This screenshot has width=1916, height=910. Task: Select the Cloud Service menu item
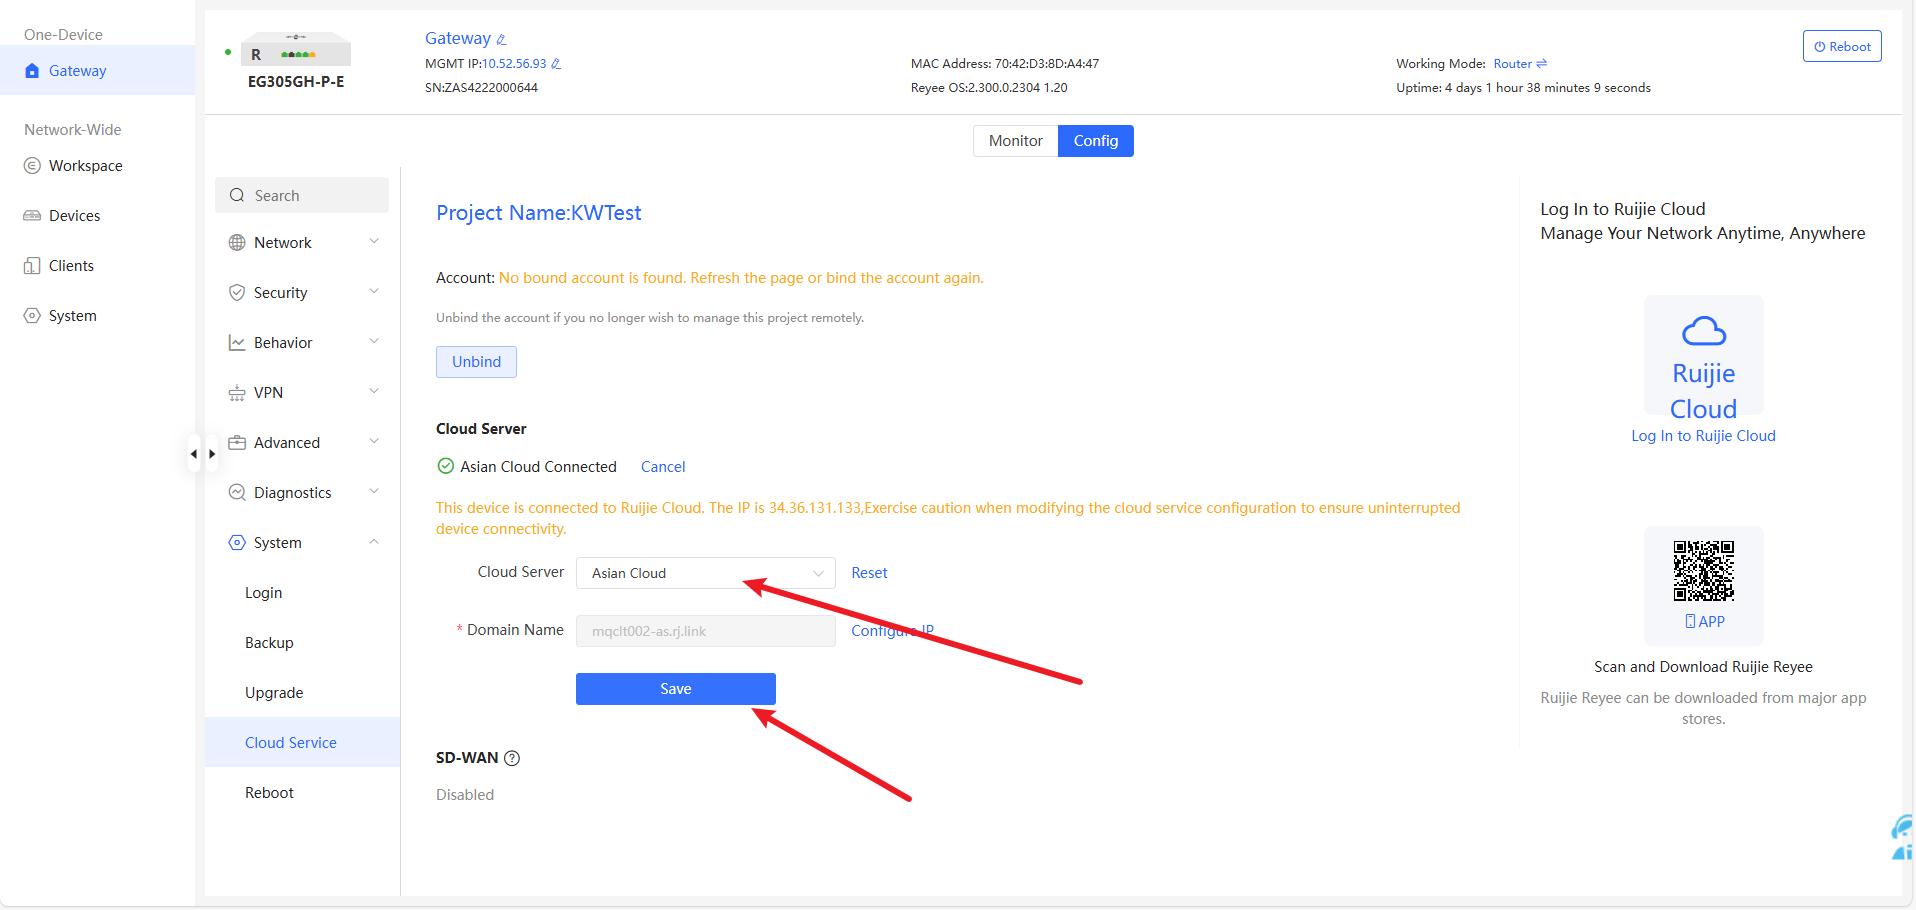pyautogui.click(x=302, y=742)
